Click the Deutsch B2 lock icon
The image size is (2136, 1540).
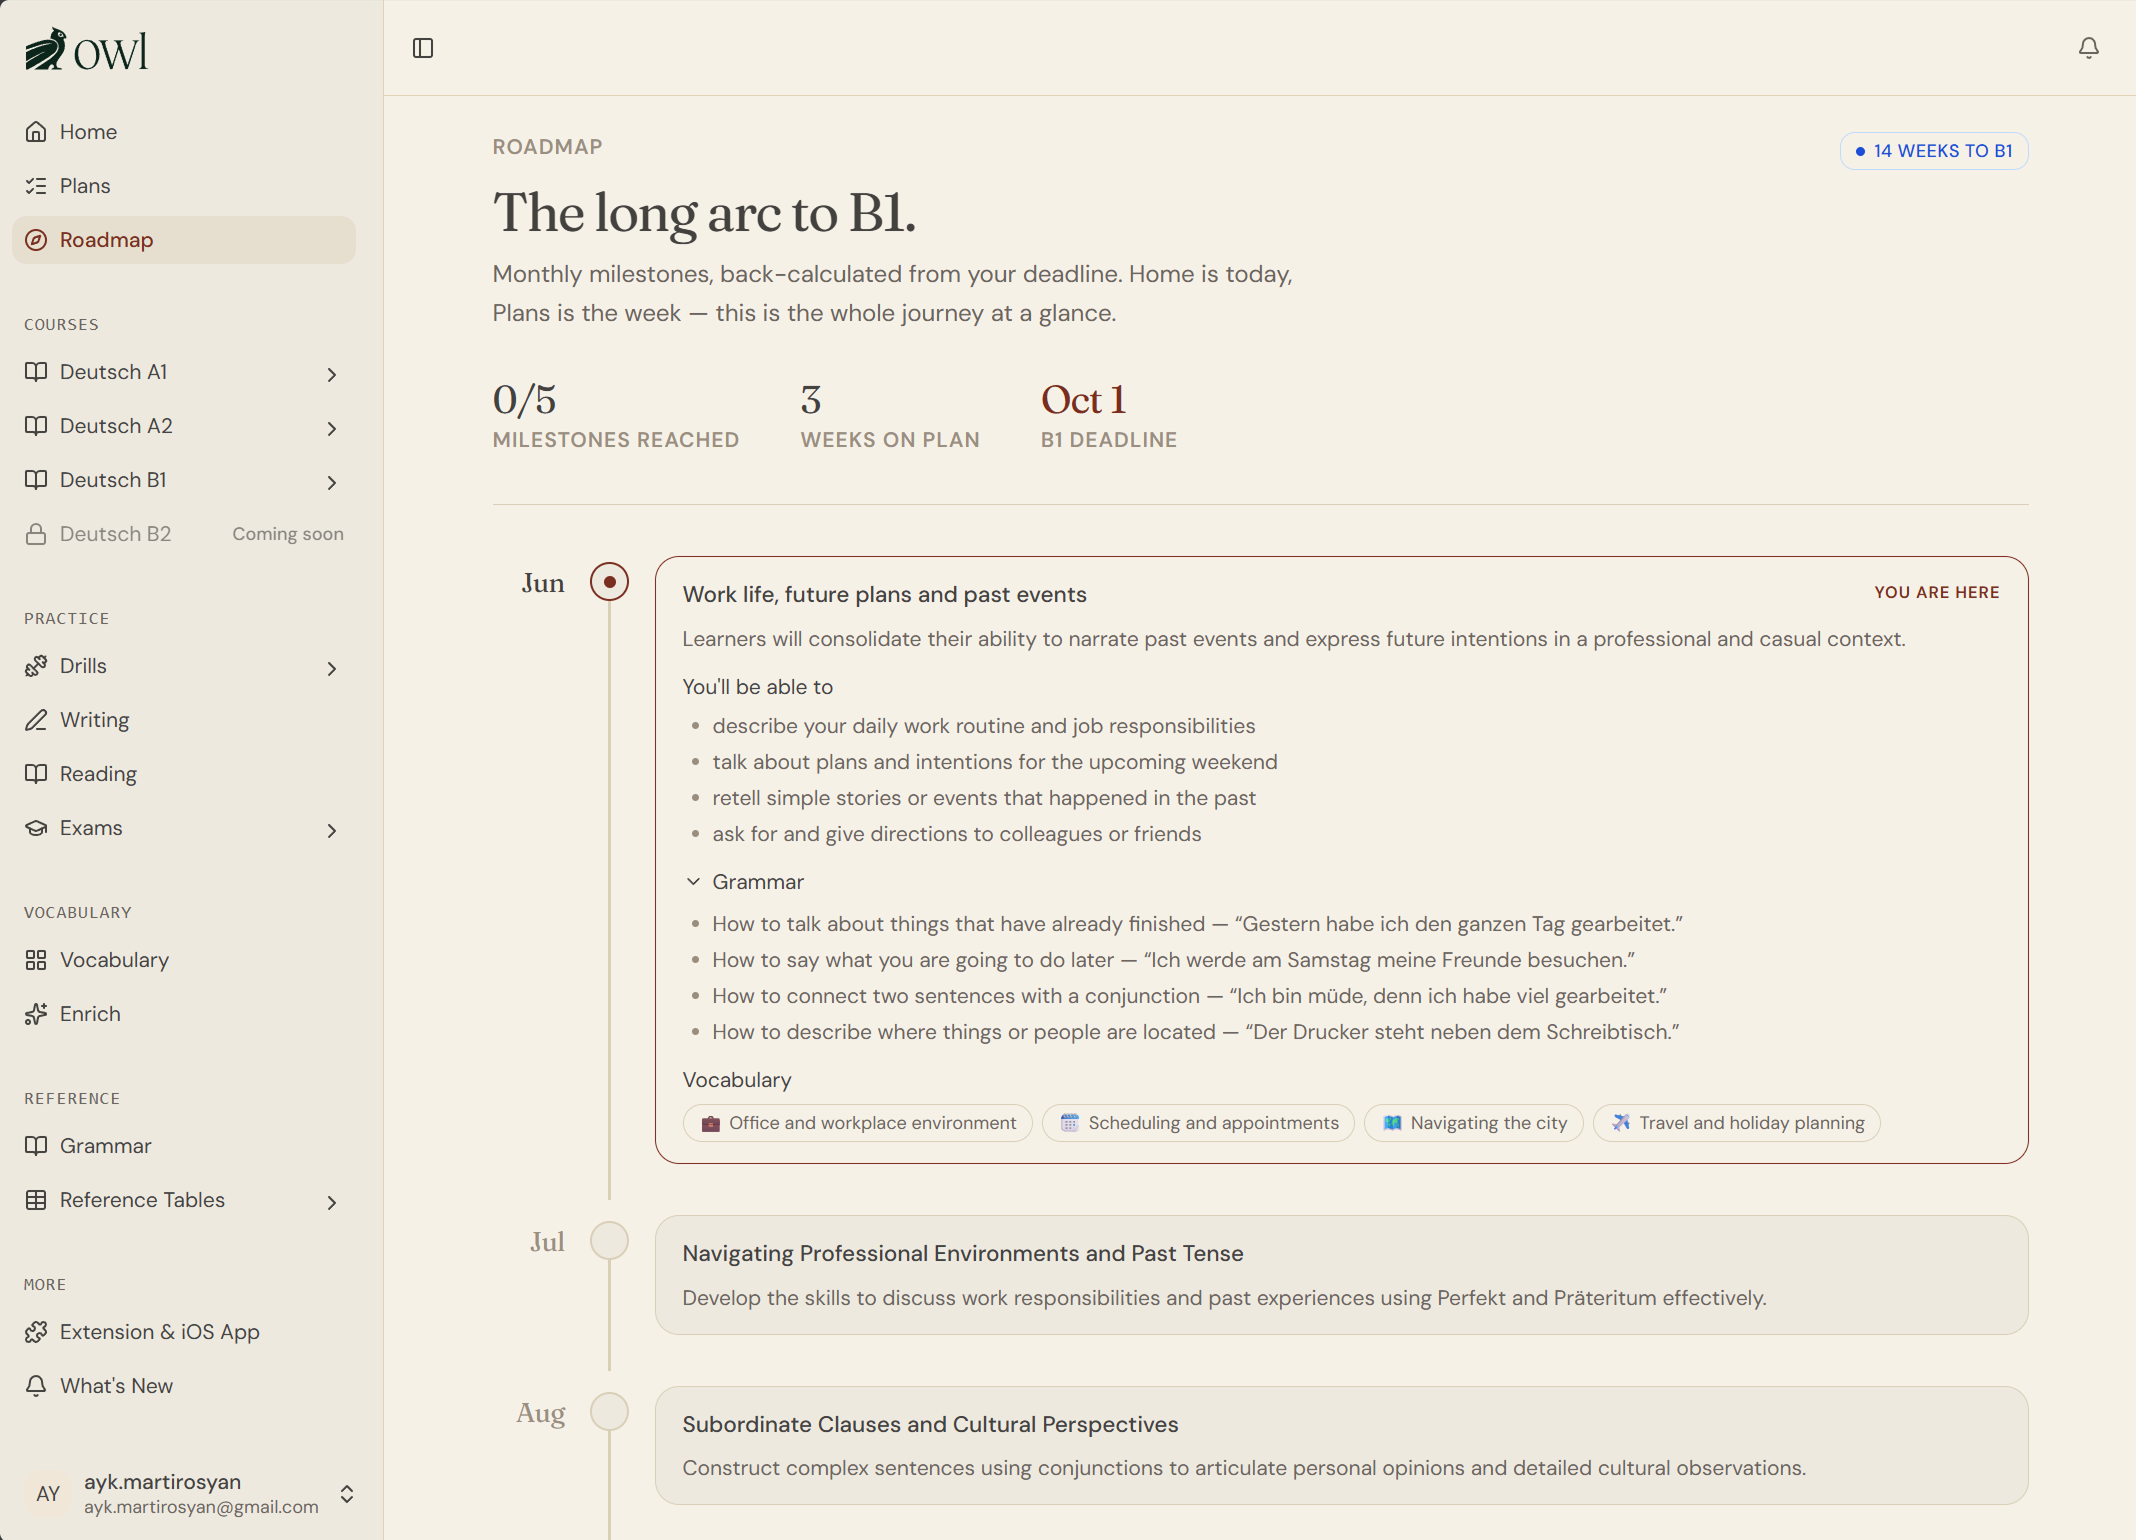point(36,534)
